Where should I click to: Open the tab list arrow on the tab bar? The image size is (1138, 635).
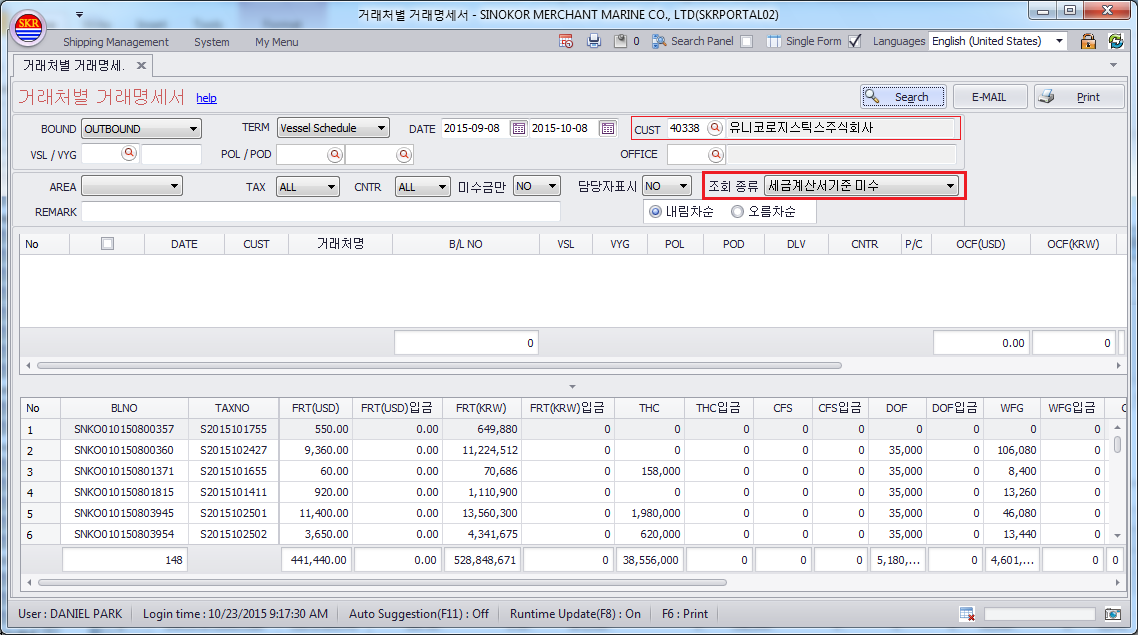pos(1113,65)
